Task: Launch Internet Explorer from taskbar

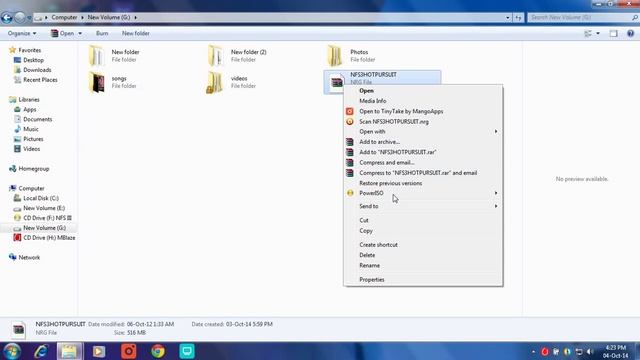Action: click(41, 351)
